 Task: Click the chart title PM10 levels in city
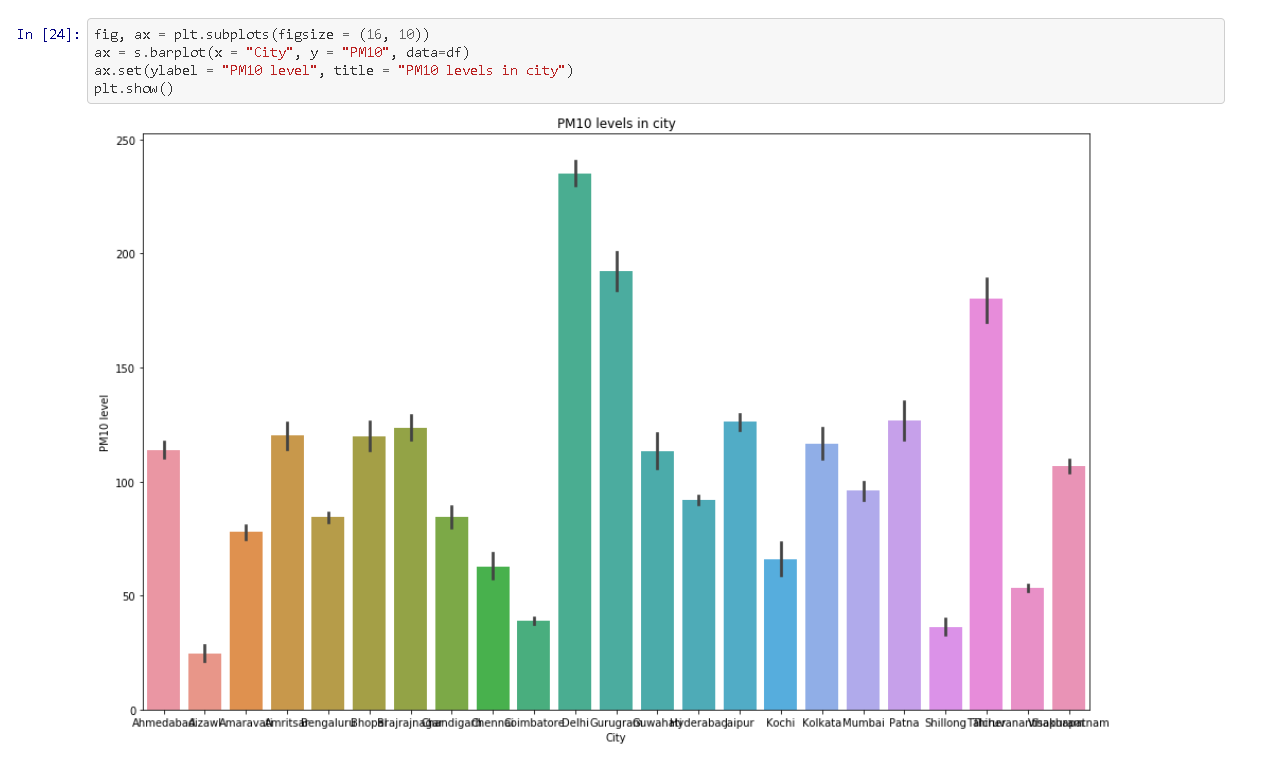(618, 123)
